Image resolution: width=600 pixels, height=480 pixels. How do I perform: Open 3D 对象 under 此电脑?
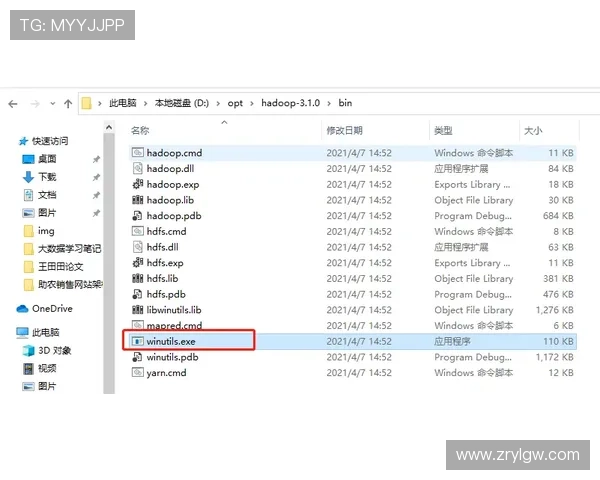55,350
